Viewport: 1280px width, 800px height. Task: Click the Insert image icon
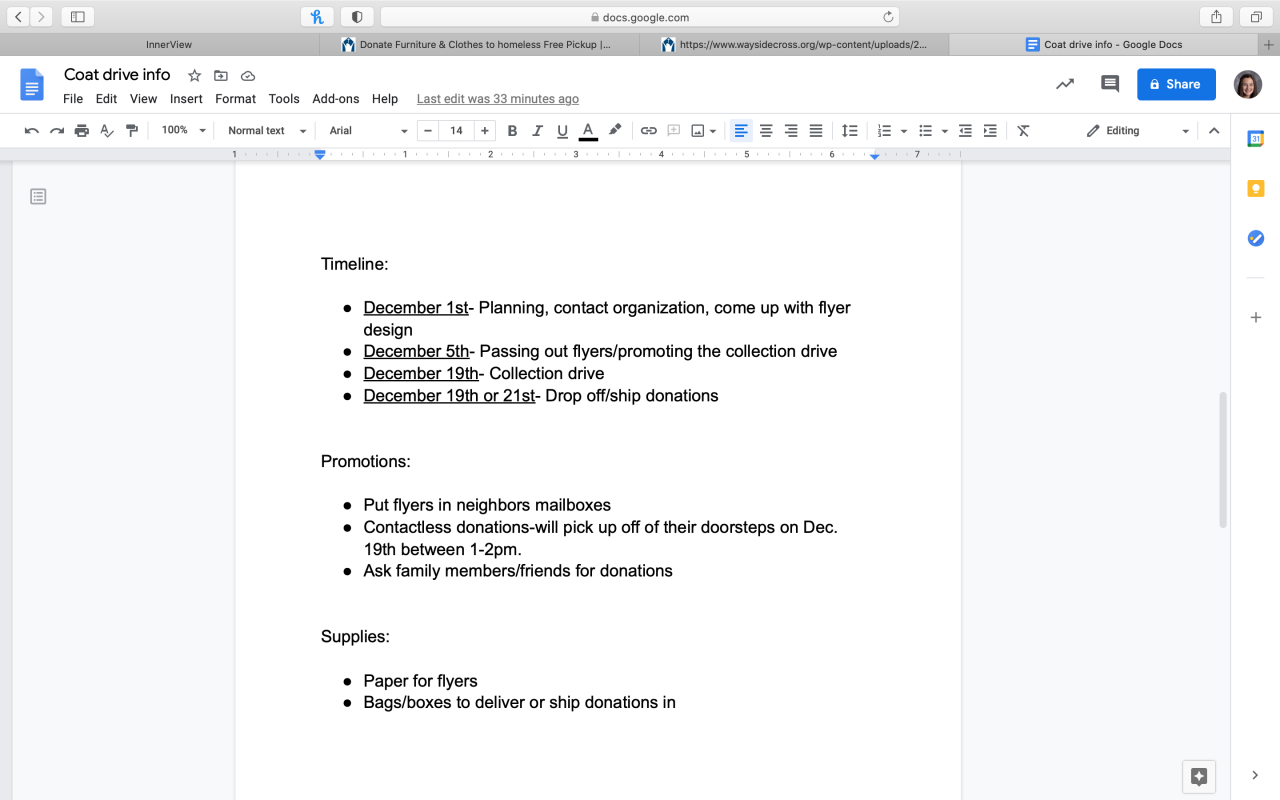[x=698, y=131]
